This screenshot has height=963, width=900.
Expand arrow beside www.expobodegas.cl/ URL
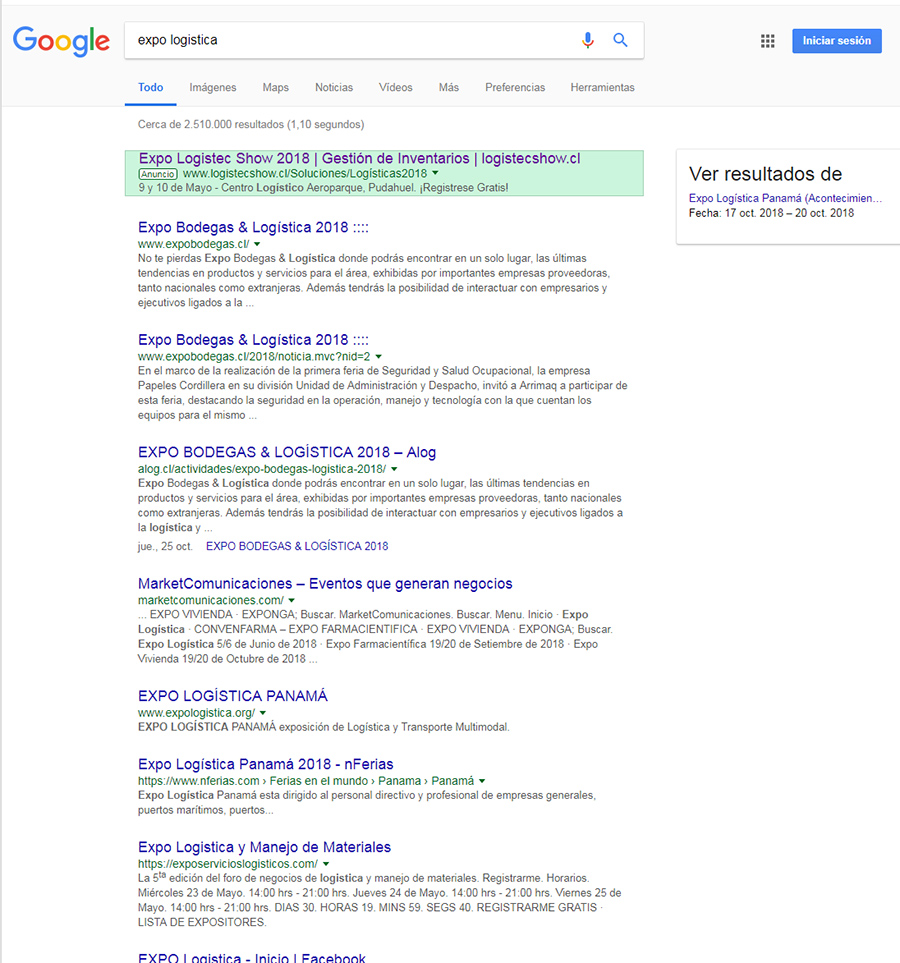[257, 244]
